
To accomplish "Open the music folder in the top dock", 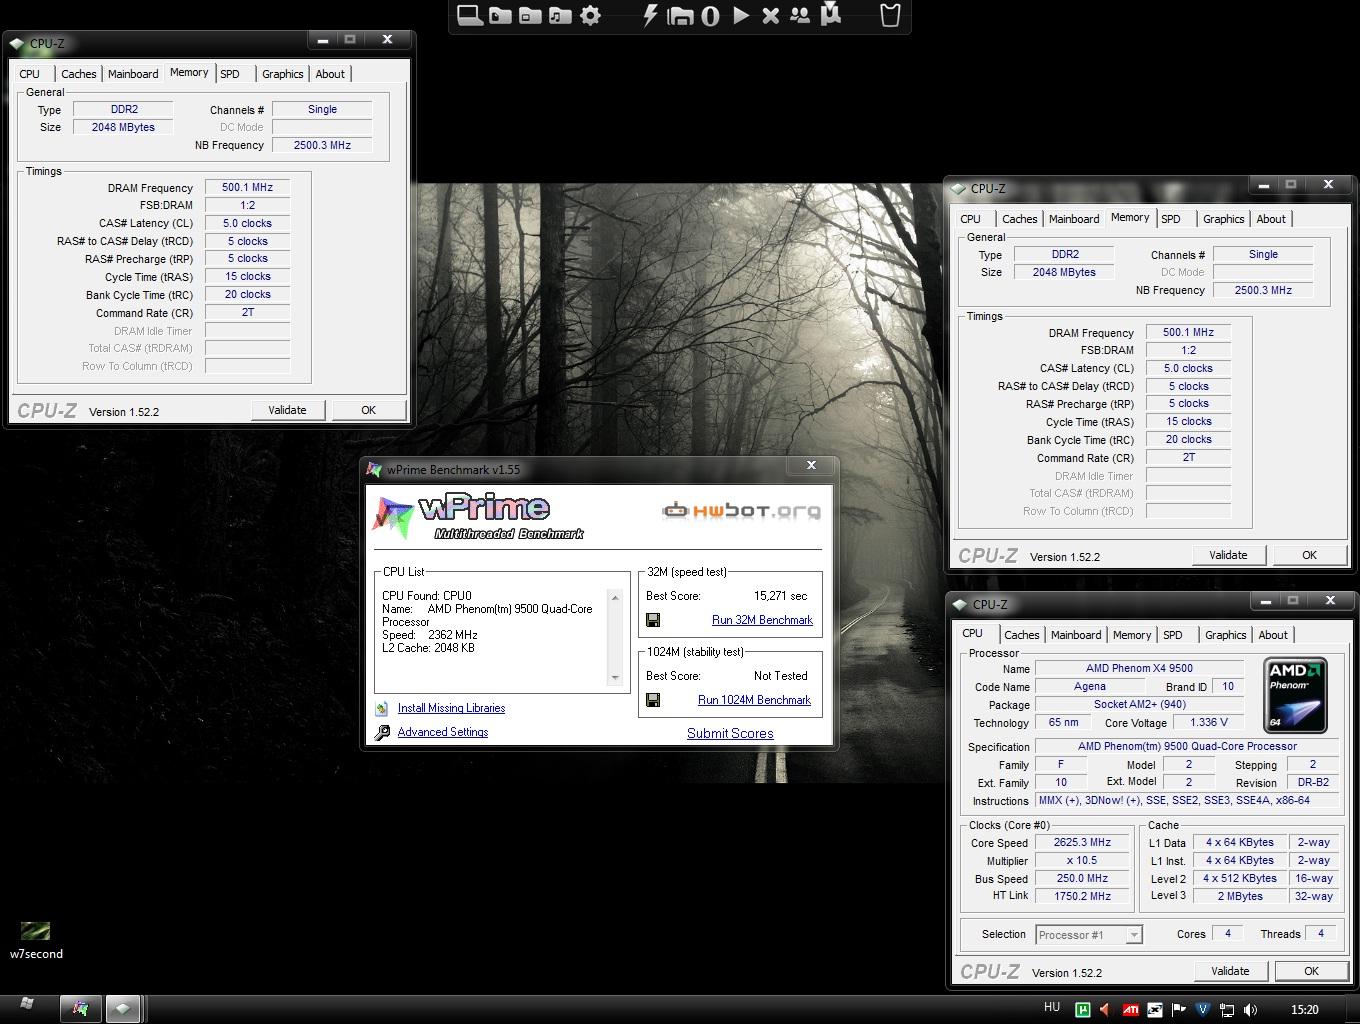I will click(560, 15).
